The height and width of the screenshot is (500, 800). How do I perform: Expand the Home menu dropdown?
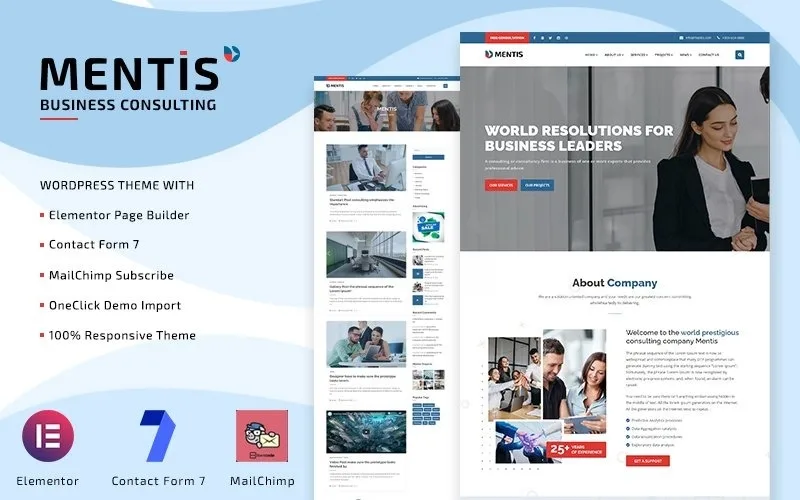pos(591,55)
